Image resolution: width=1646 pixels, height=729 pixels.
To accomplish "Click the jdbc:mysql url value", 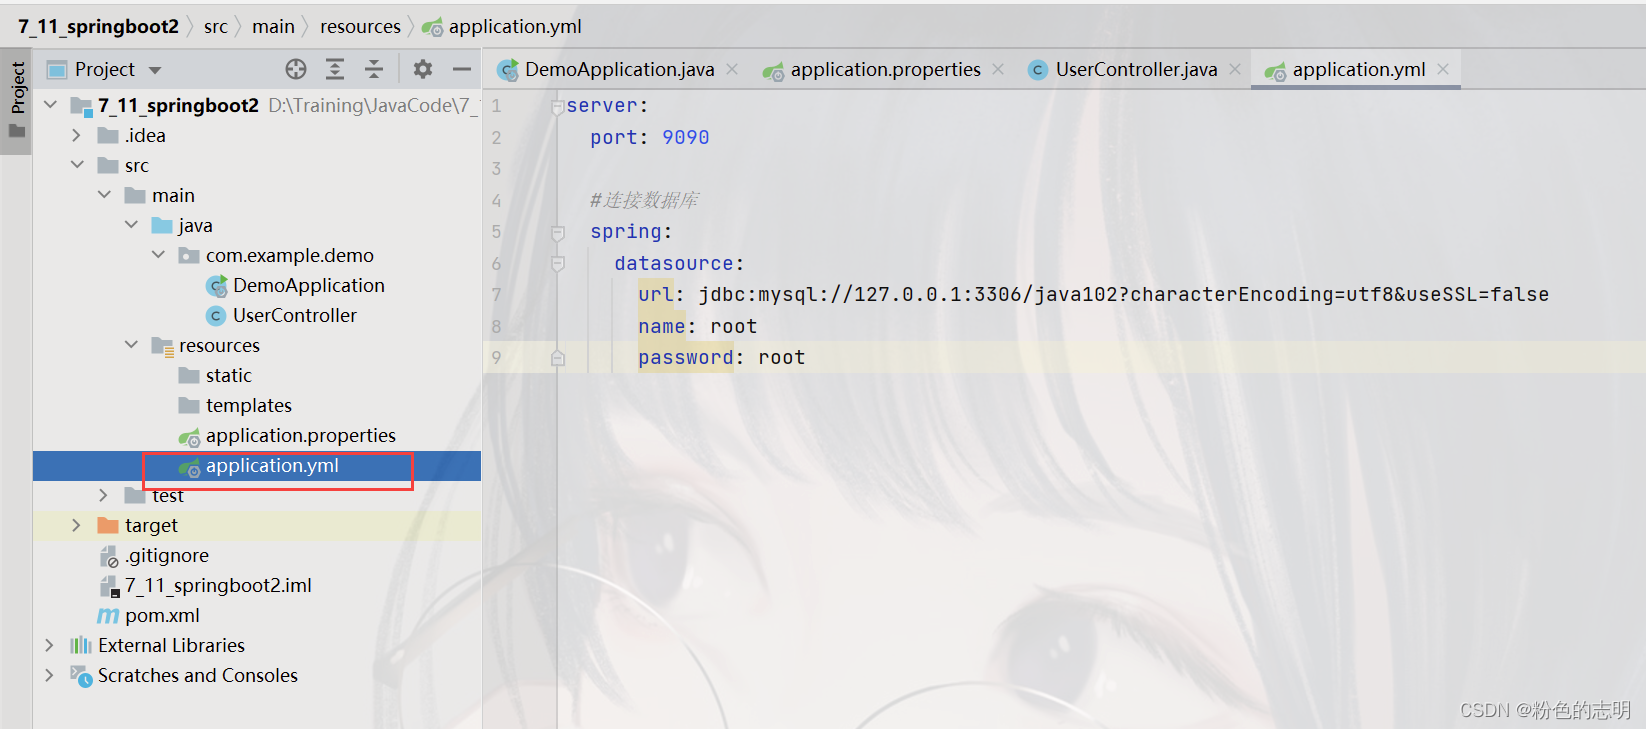I will [1123, 294].
